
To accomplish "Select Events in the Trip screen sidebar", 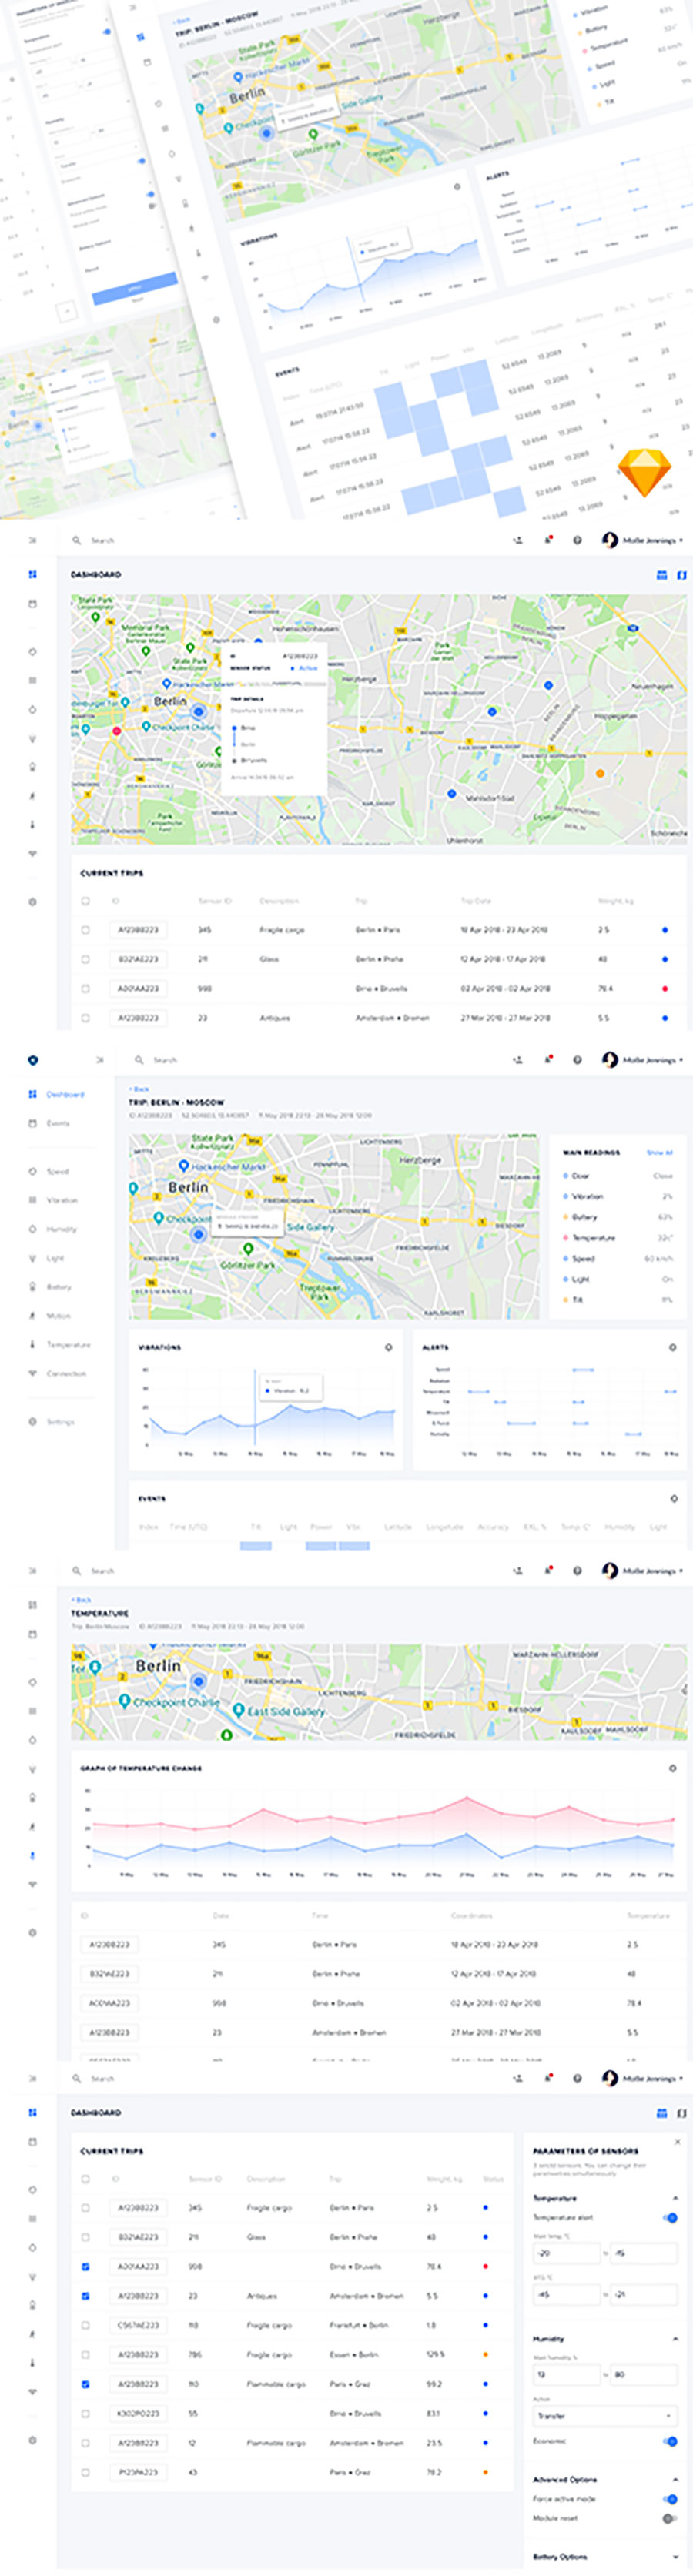I will (x=58, y=1123).
